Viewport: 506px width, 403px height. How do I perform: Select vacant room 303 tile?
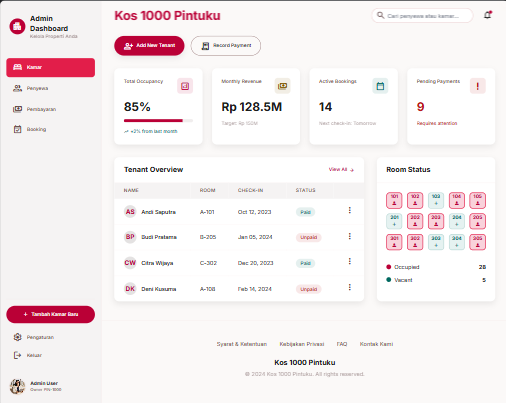pos(436,242)
